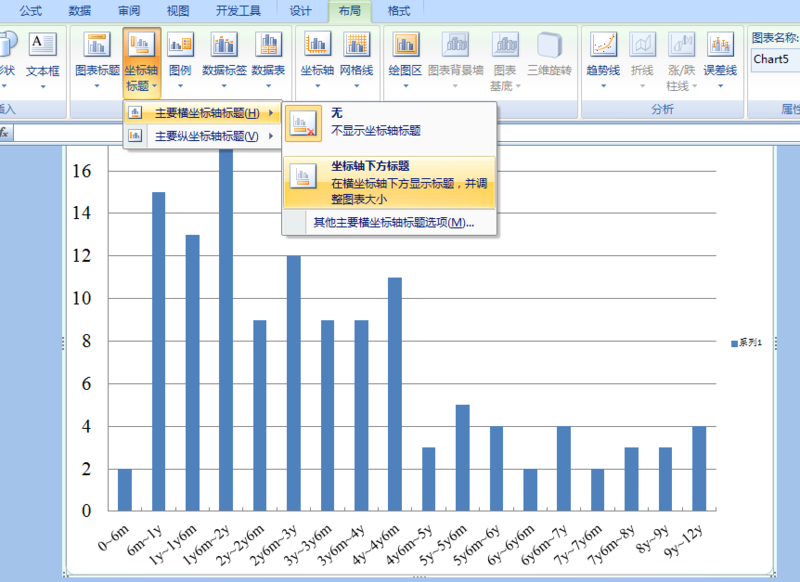The width and height of the screenshot is (800, 582).
Task: Open data labels (数据标签) options
Action: click(224, 60)
